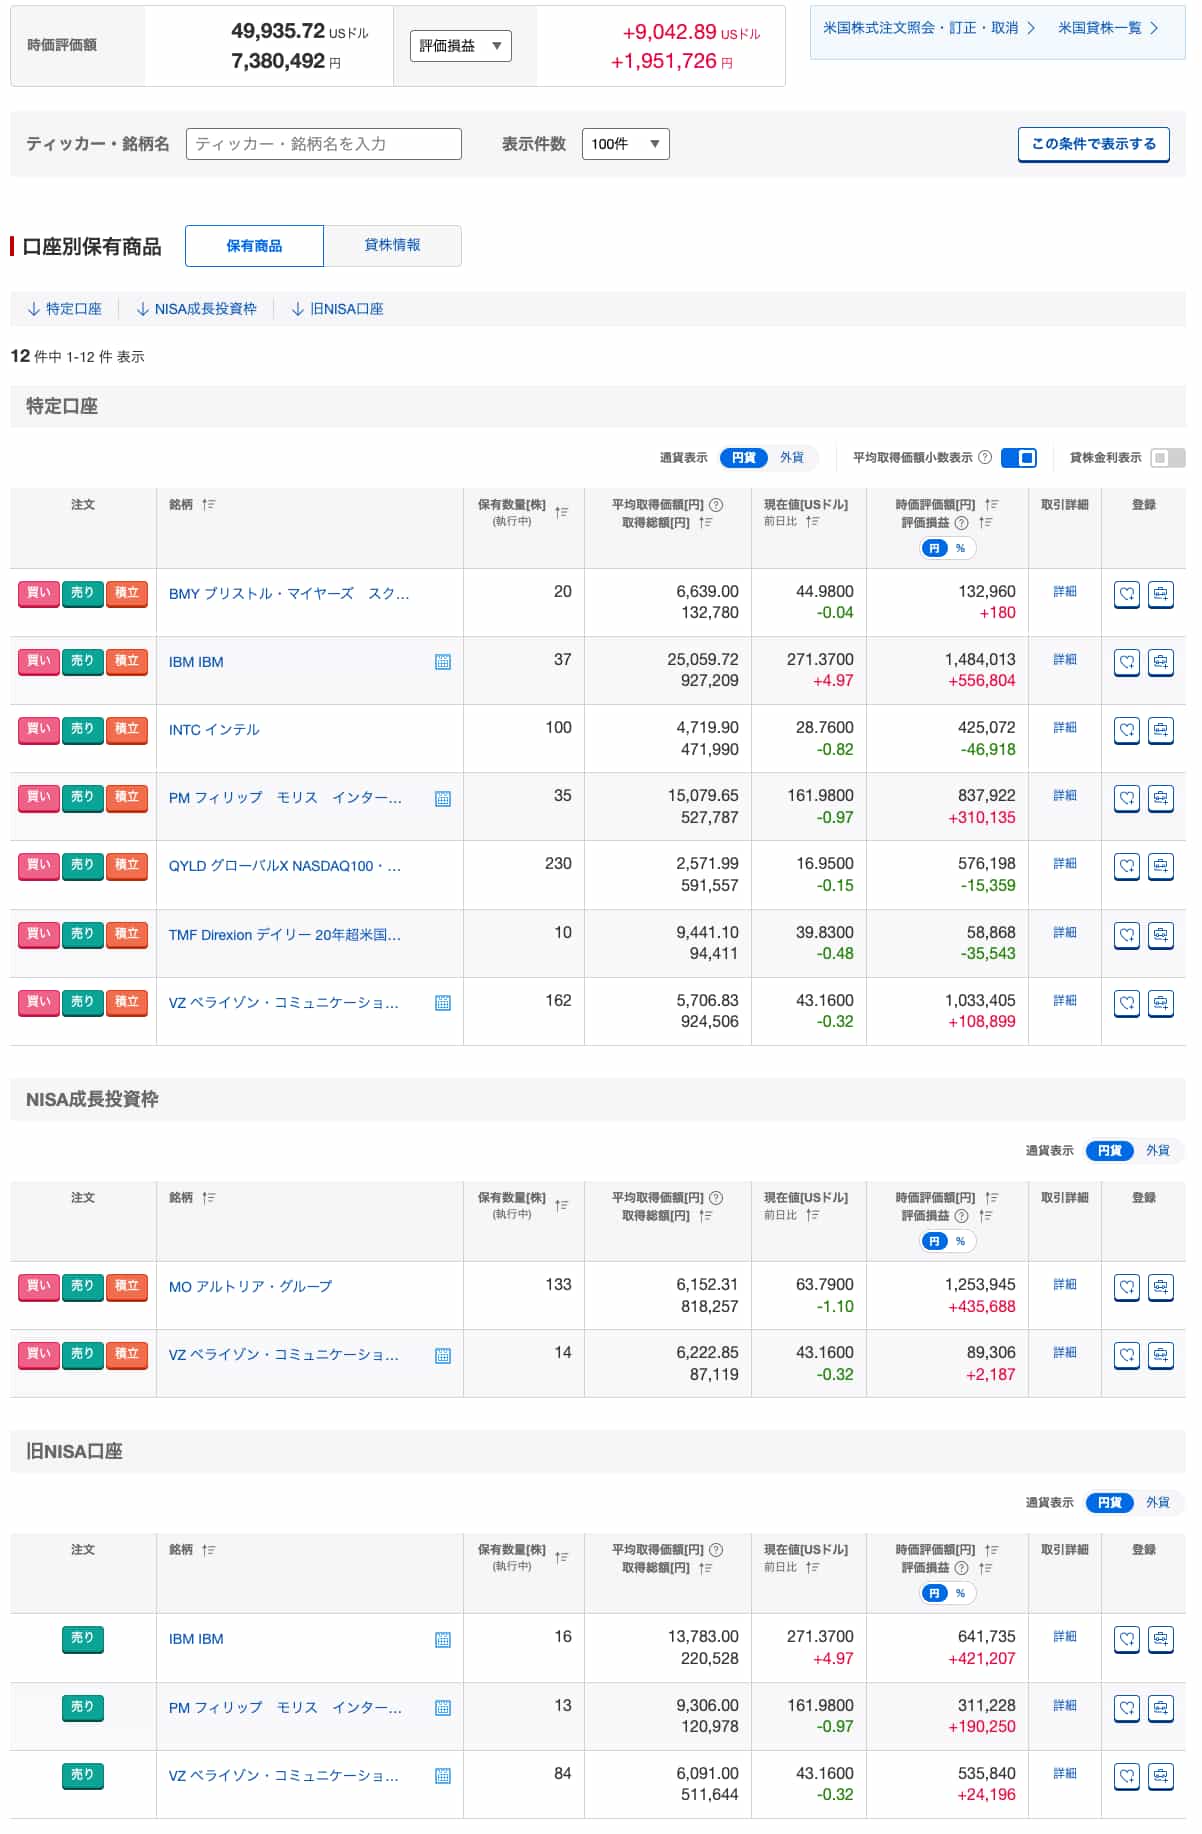This screenshot has height=1834, width=1202.
Task: Click the この条件で表示する button
Action: coord(1093,144)
